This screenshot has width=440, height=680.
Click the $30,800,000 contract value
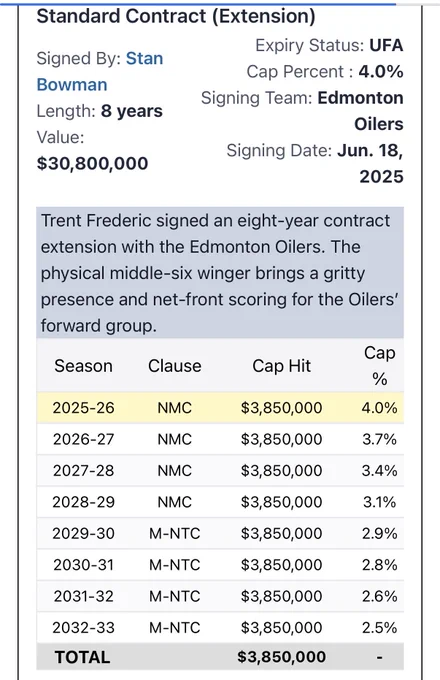[92, 163]
